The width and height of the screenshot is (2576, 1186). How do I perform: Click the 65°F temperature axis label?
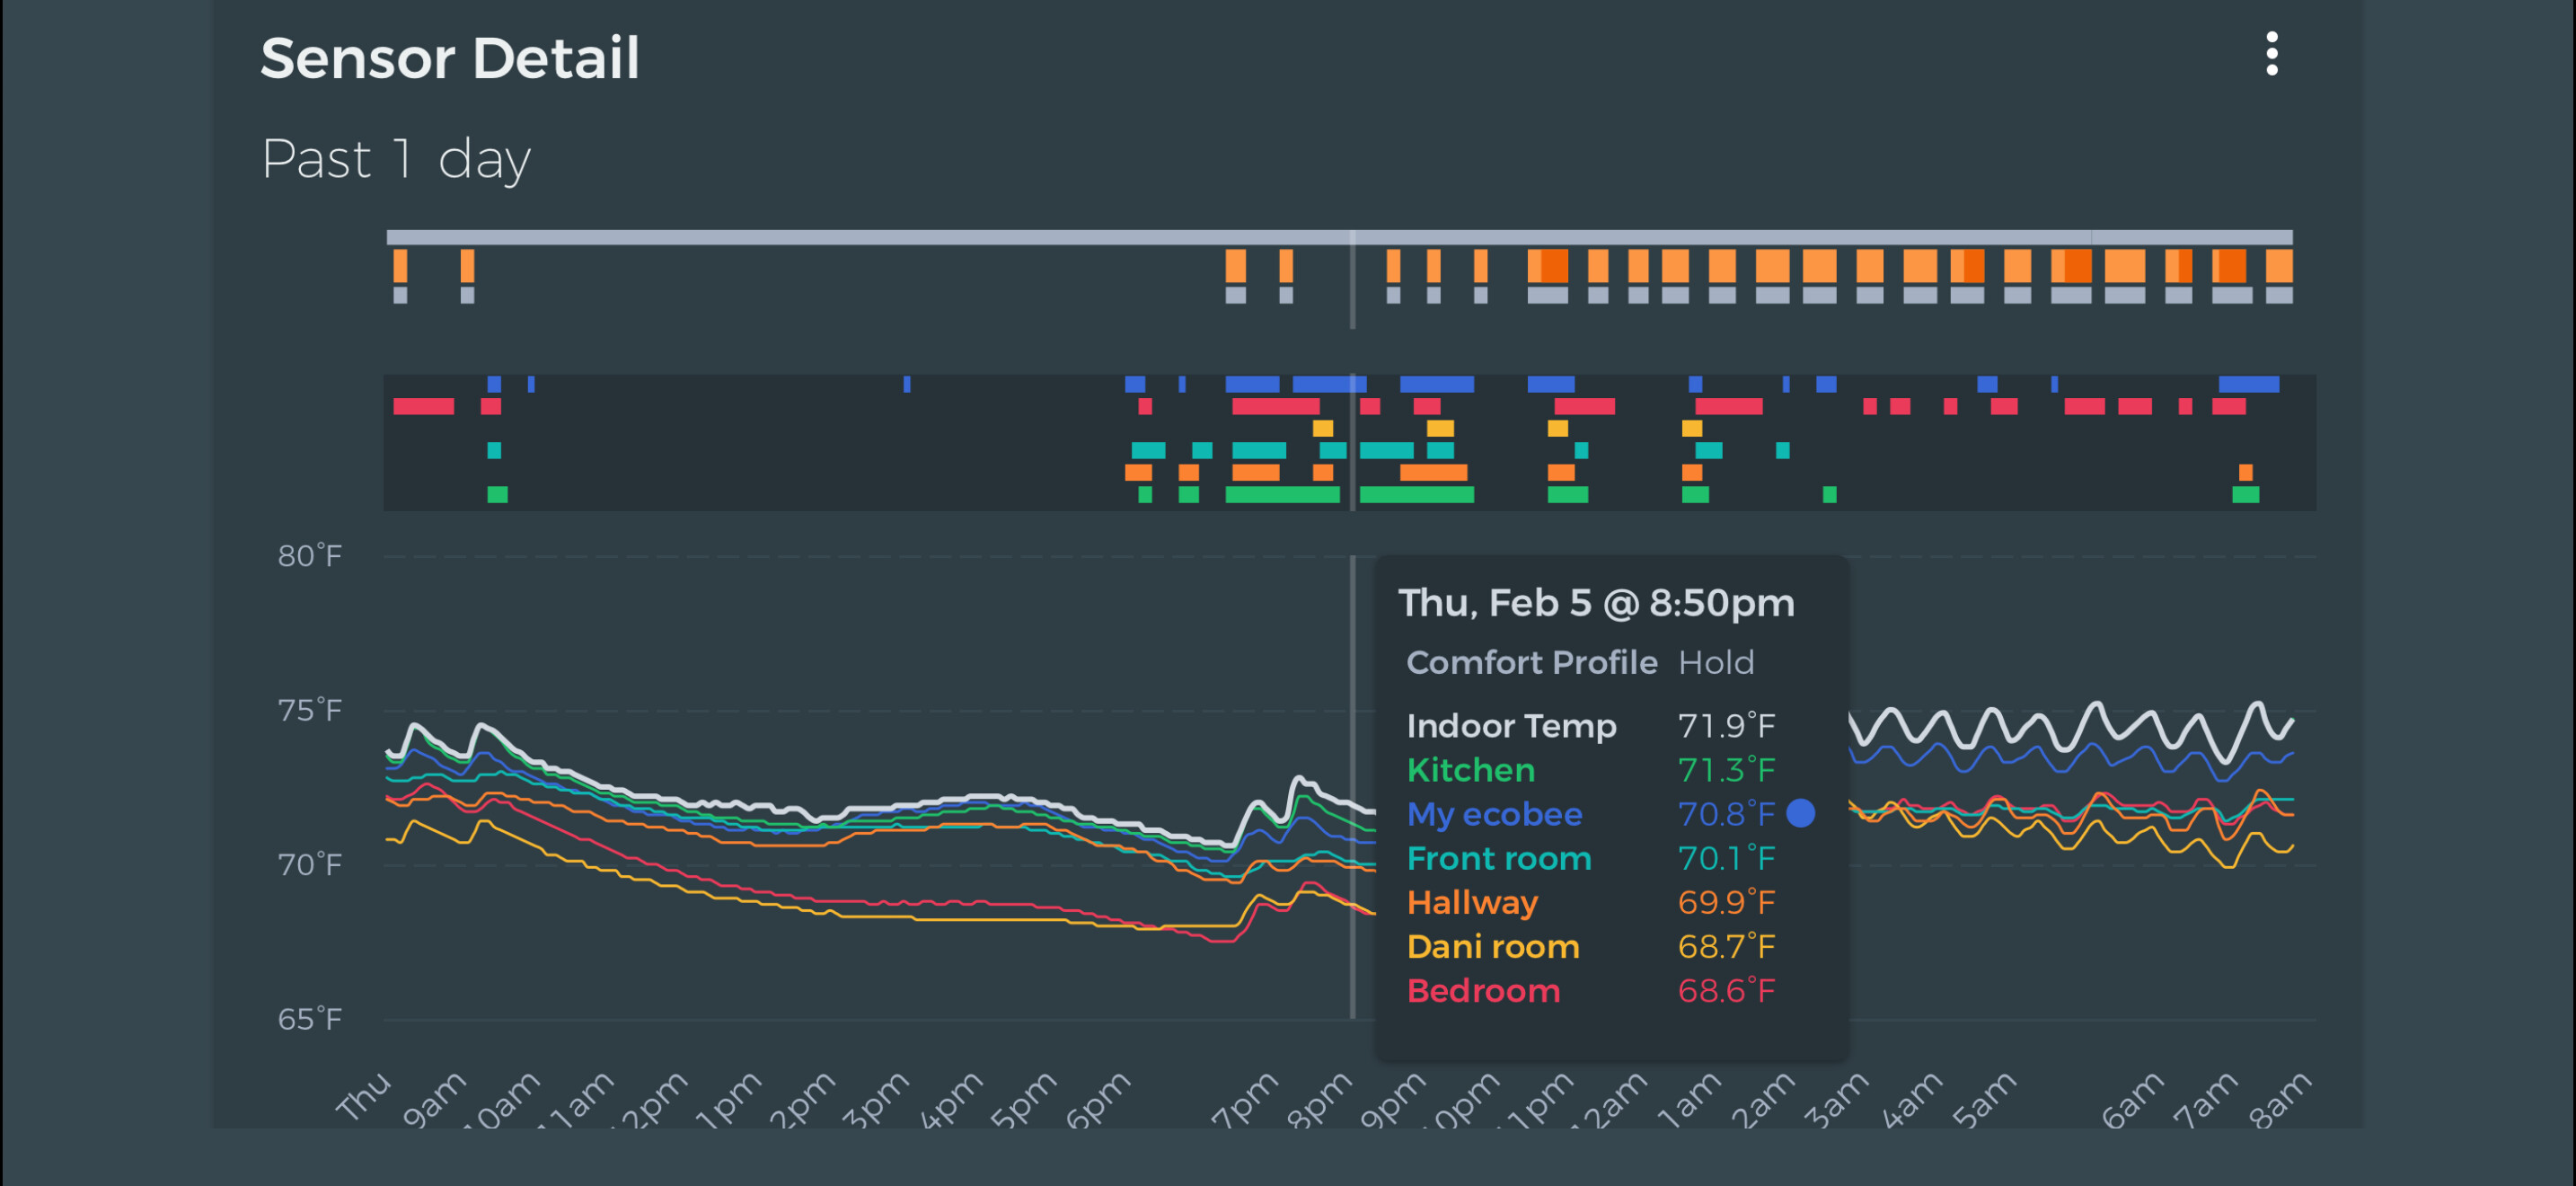(309, 1019)
